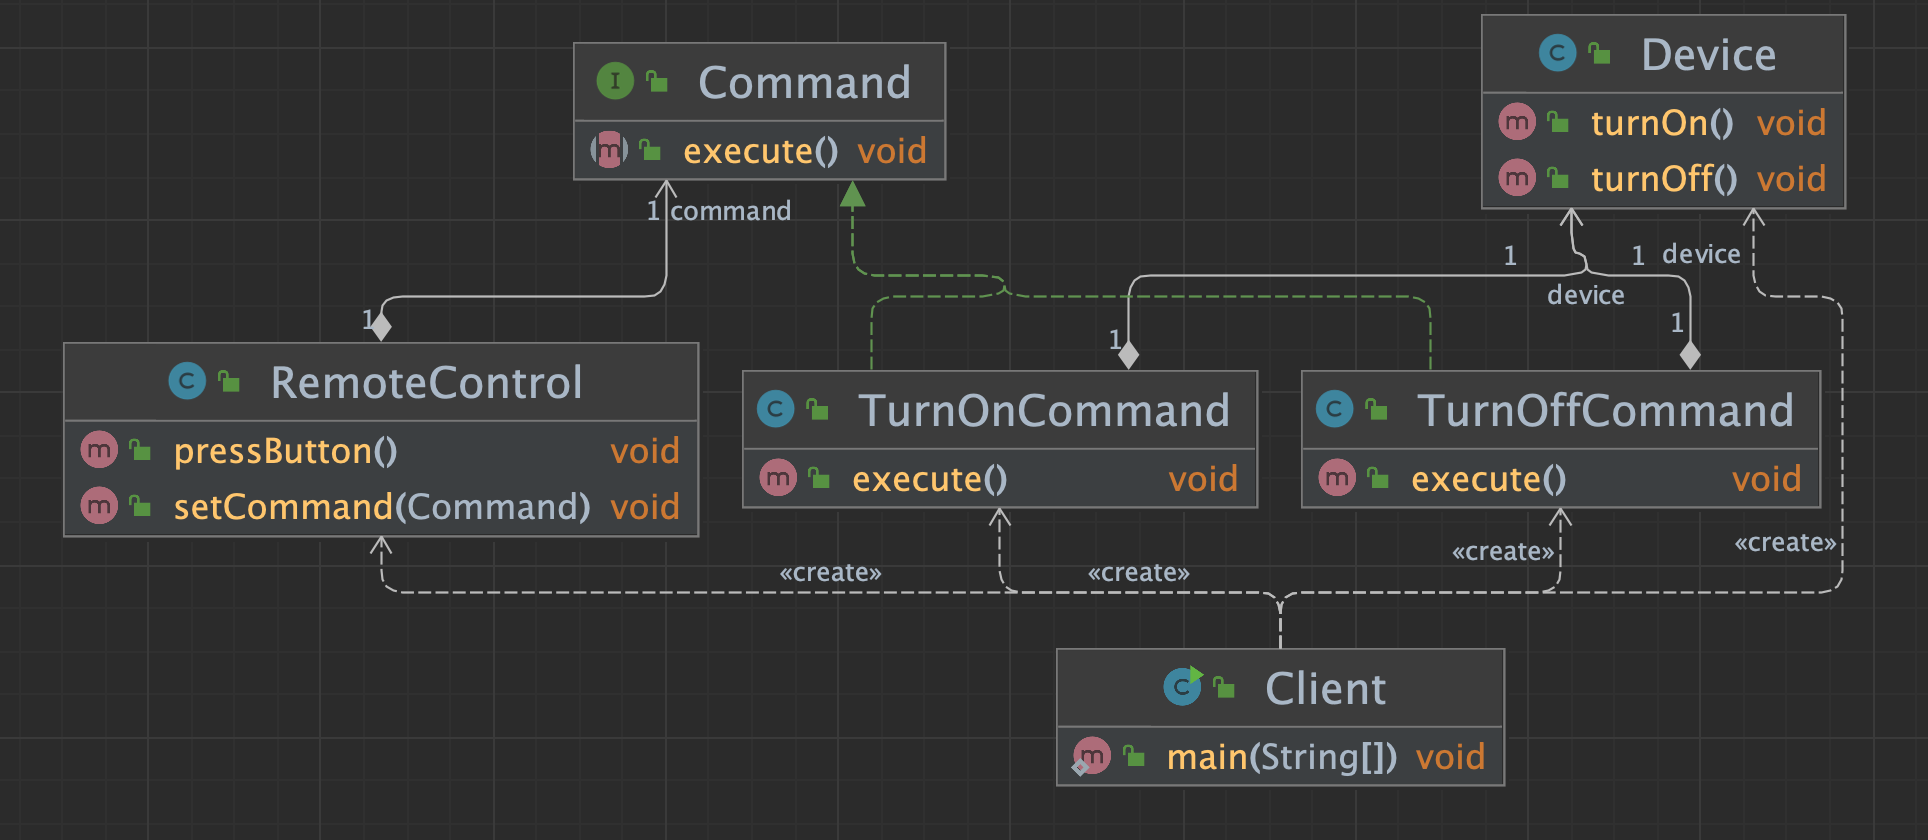The width and height of the screenshot is (1928, 840).
Task: Click the class icon next to TurnOffCommand
Action: tap(1334, 409)
